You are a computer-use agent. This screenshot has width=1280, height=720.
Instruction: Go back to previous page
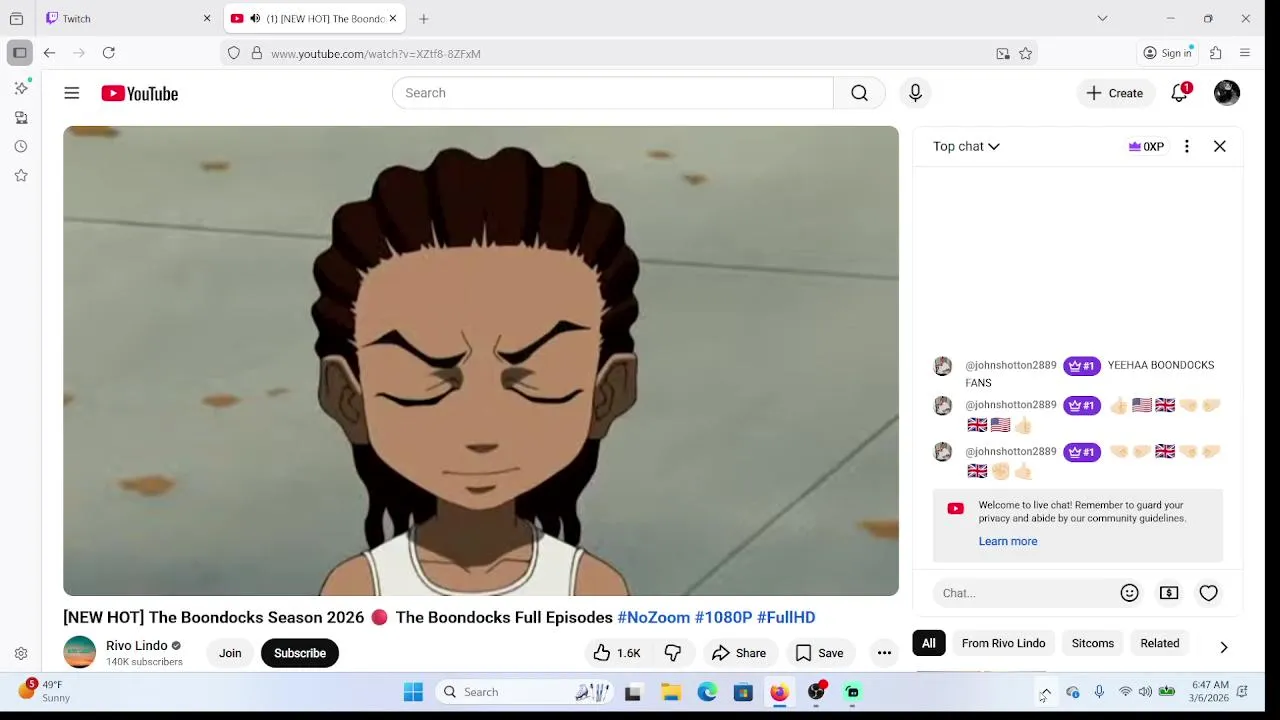click(x=49, y=53)
